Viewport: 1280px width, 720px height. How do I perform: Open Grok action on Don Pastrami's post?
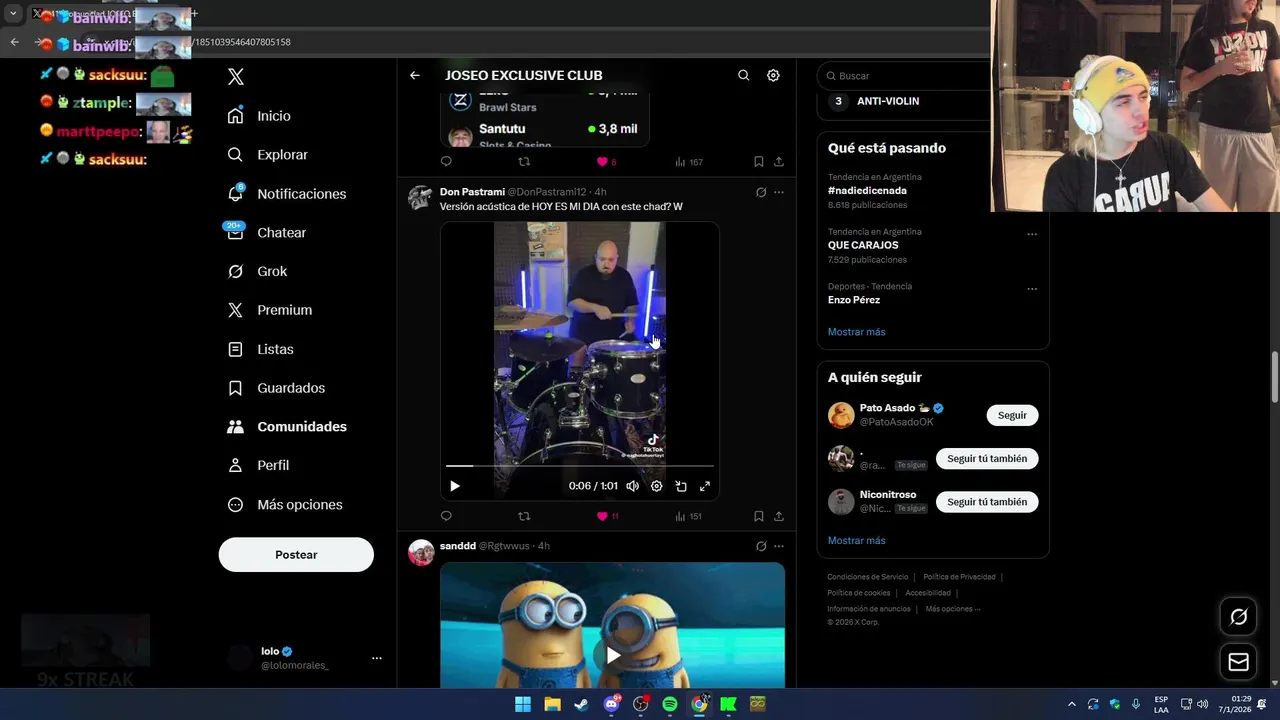761,192
